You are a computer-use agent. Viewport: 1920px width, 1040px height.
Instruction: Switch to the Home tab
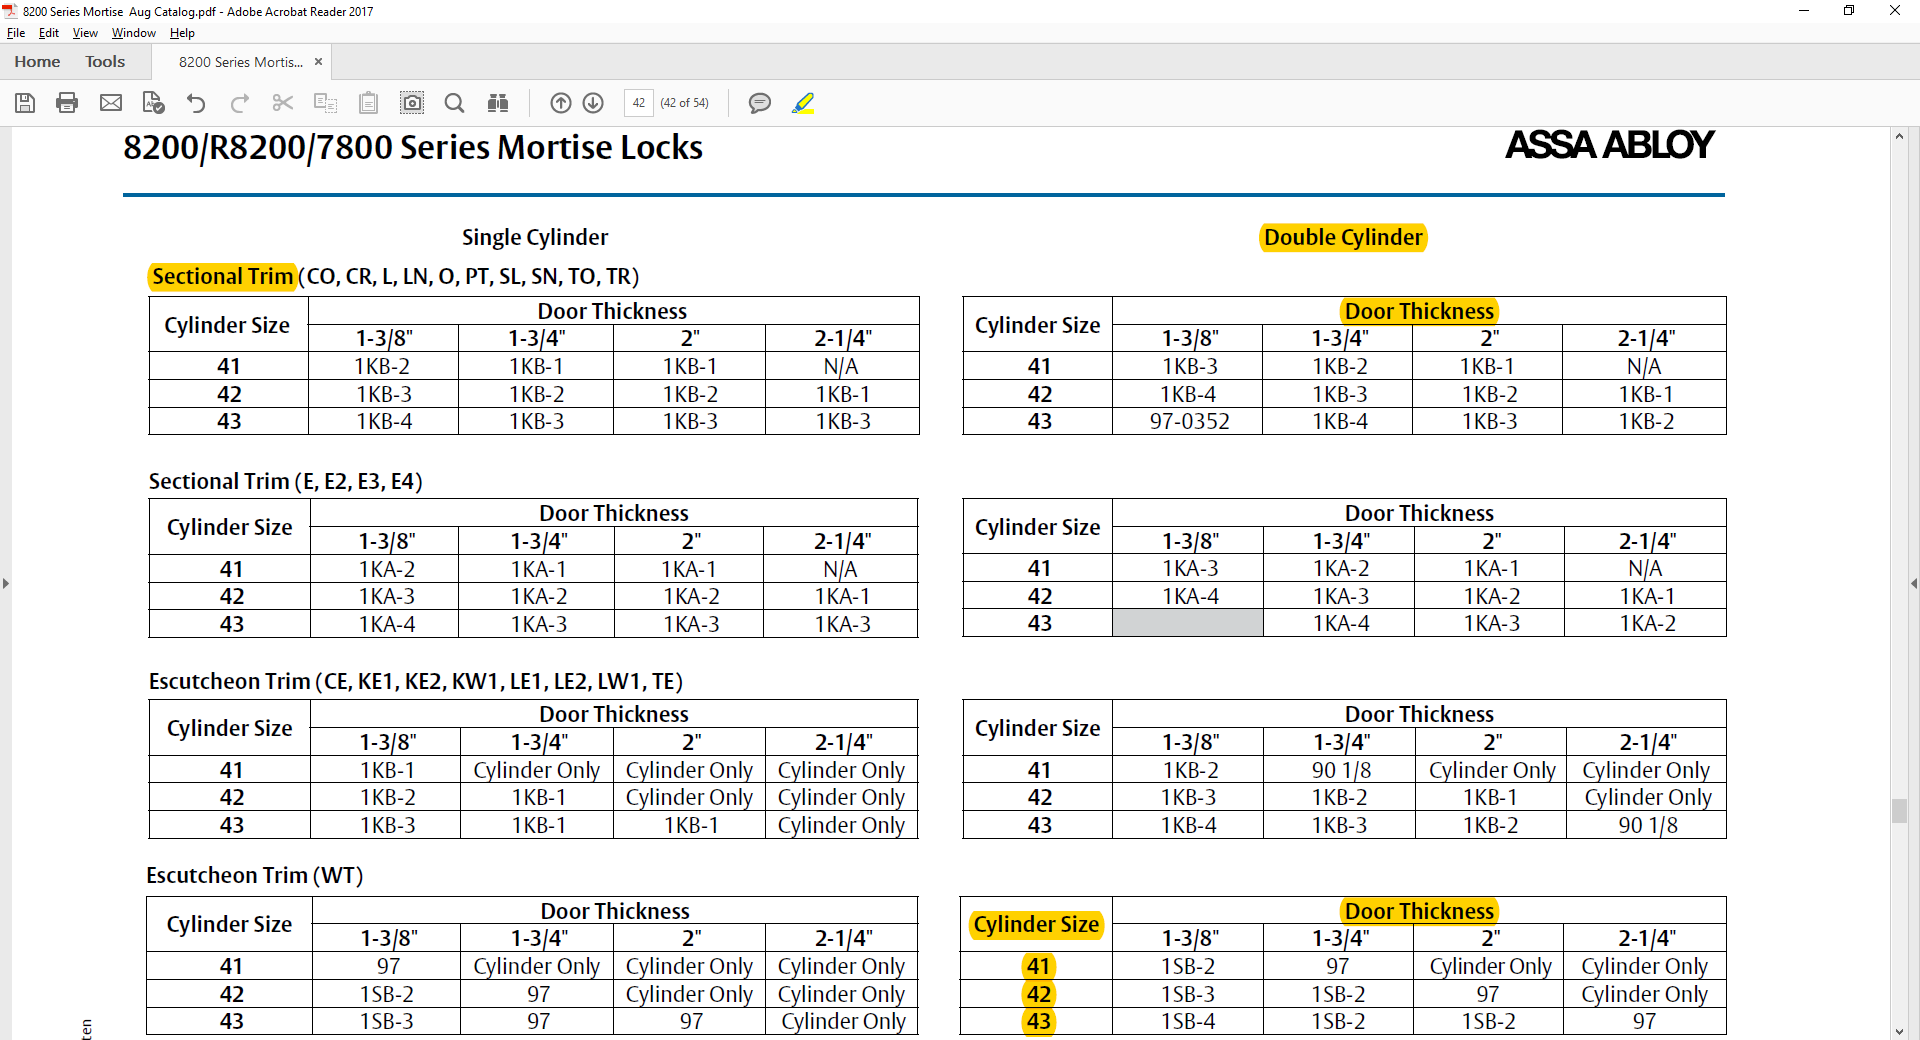37,62
